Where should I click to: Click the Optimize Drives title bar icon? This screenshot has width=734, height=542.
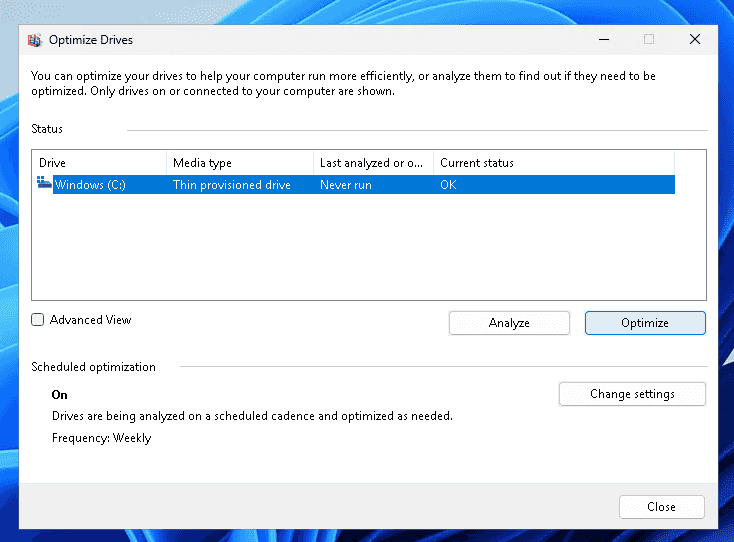(35, 40)
